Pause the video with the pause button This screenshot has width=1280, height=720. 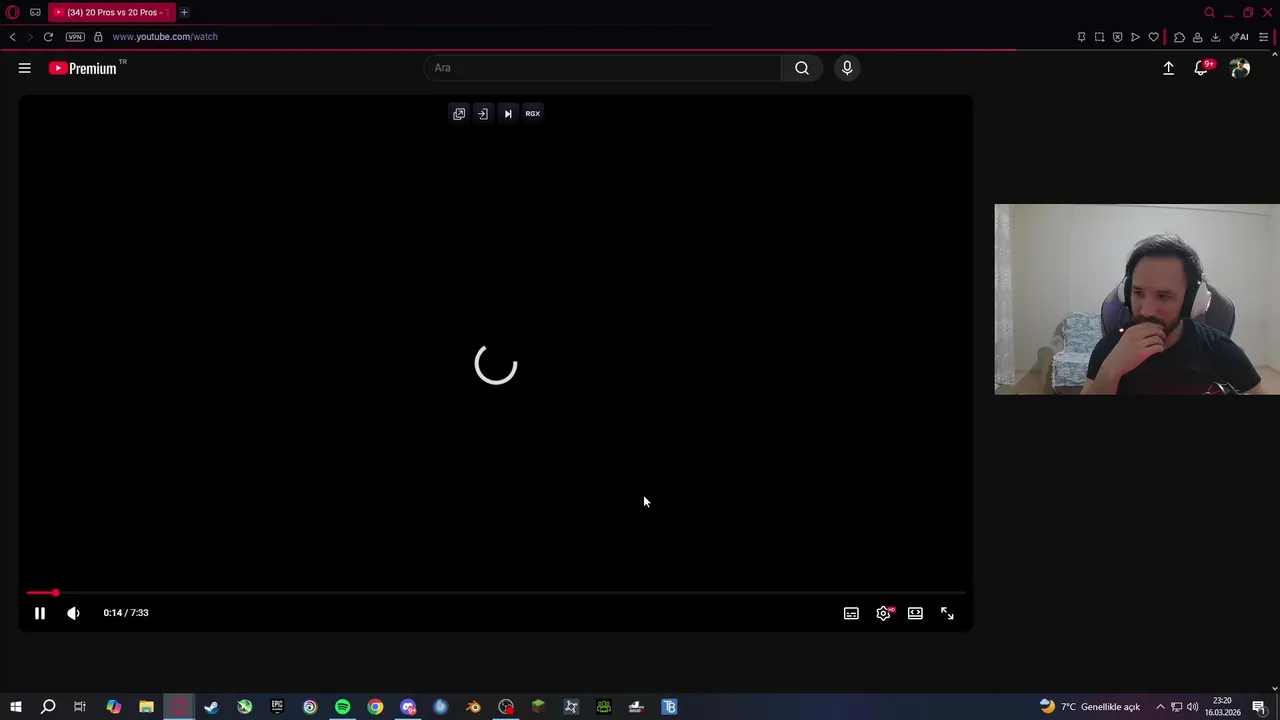click(x=40, y=613)
